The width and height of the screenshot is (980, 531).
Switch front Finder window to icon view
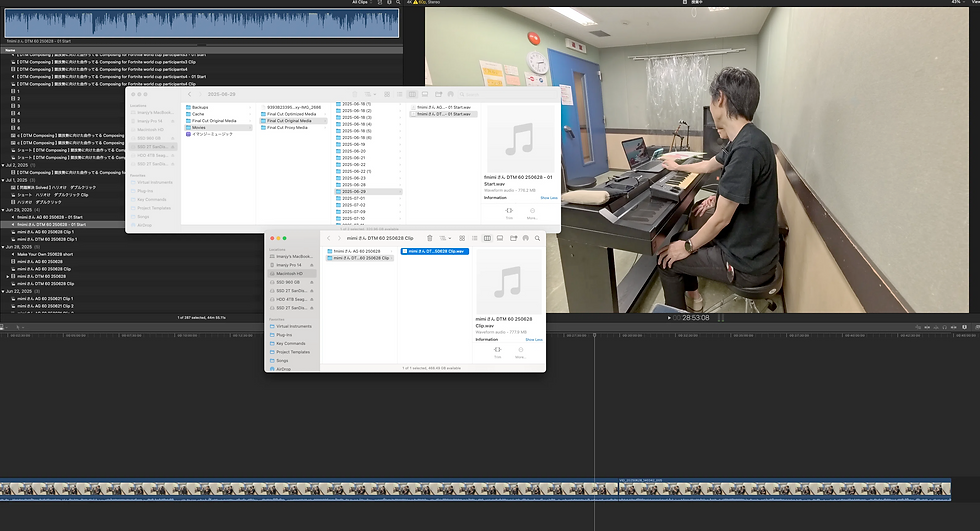tap(462, 238)
